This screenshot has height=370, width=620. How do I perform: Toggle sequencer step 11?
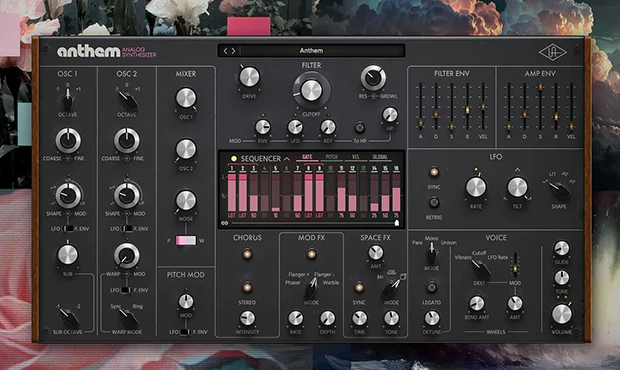pyautogui.click(x=341, y=168)
